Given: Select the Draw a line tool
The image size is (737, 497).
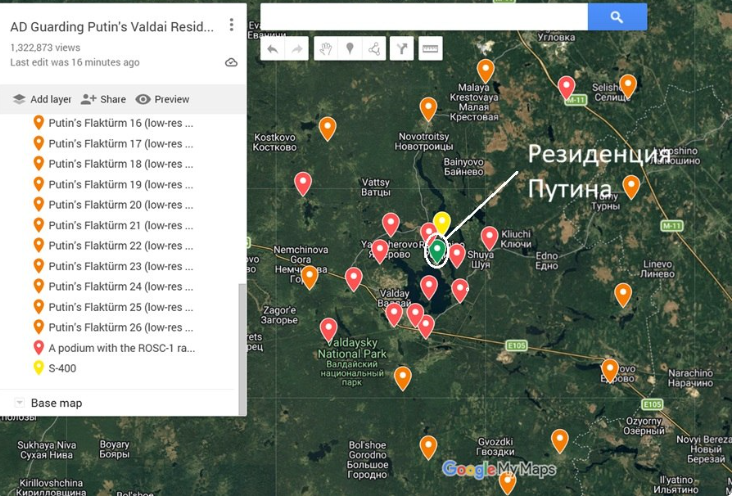Looking at the screenshot, I should (374, 49).
